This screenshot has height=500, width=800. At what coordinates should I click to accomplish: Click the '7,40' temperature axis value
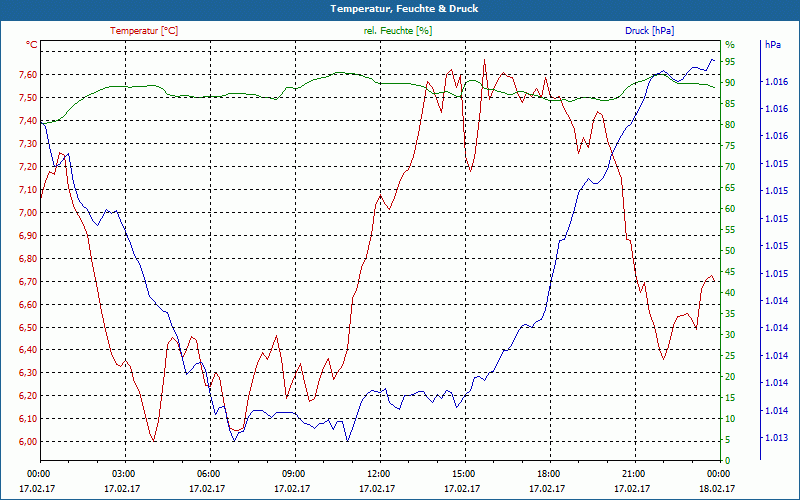click(x=28, y=121)
